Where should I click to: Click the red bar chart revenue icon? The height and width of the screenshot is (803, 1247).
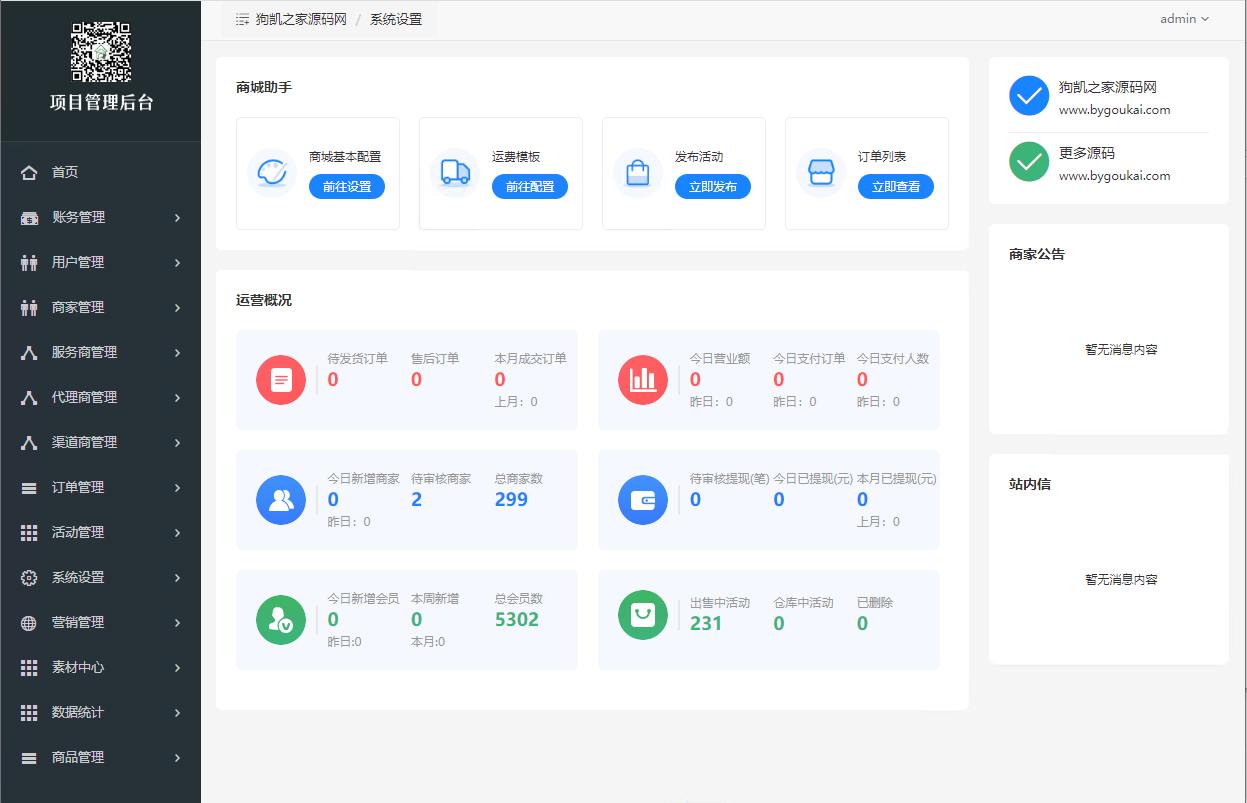[x=643, y=380]
